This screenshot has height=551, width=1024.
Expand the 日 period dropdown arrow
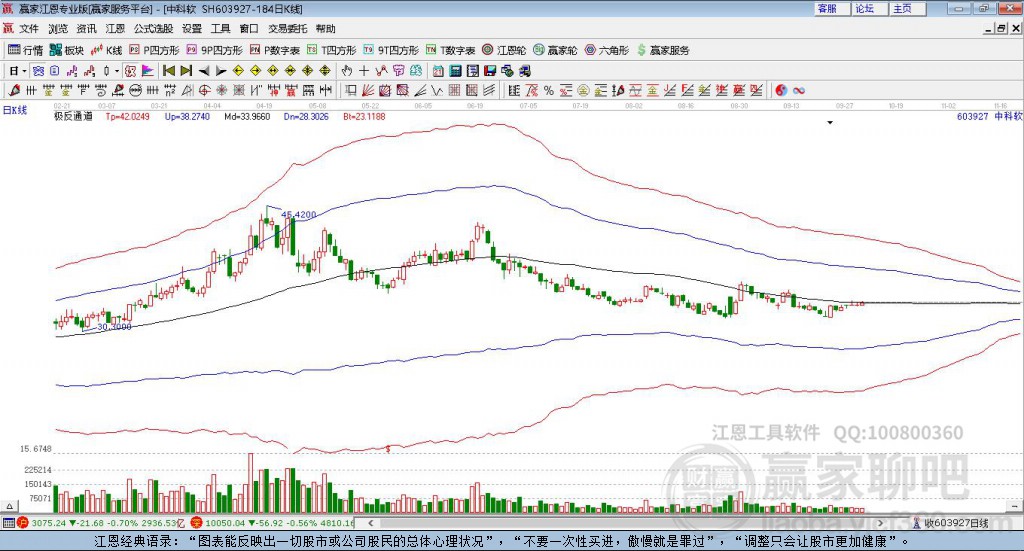(x=24, y=71)
